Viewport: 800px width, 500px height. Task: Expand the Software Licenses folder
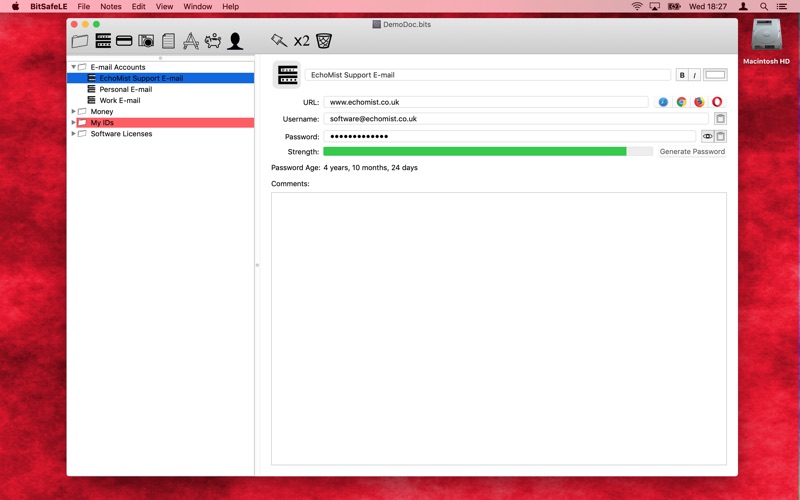tap(73, 134)
